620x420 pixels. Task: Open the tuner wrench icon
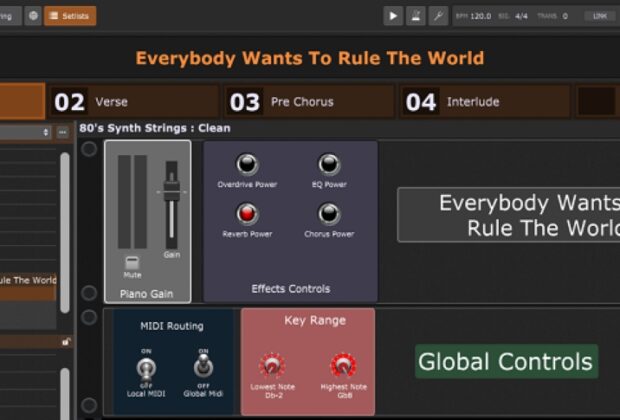pyautogui.click(x=438, y=16)
